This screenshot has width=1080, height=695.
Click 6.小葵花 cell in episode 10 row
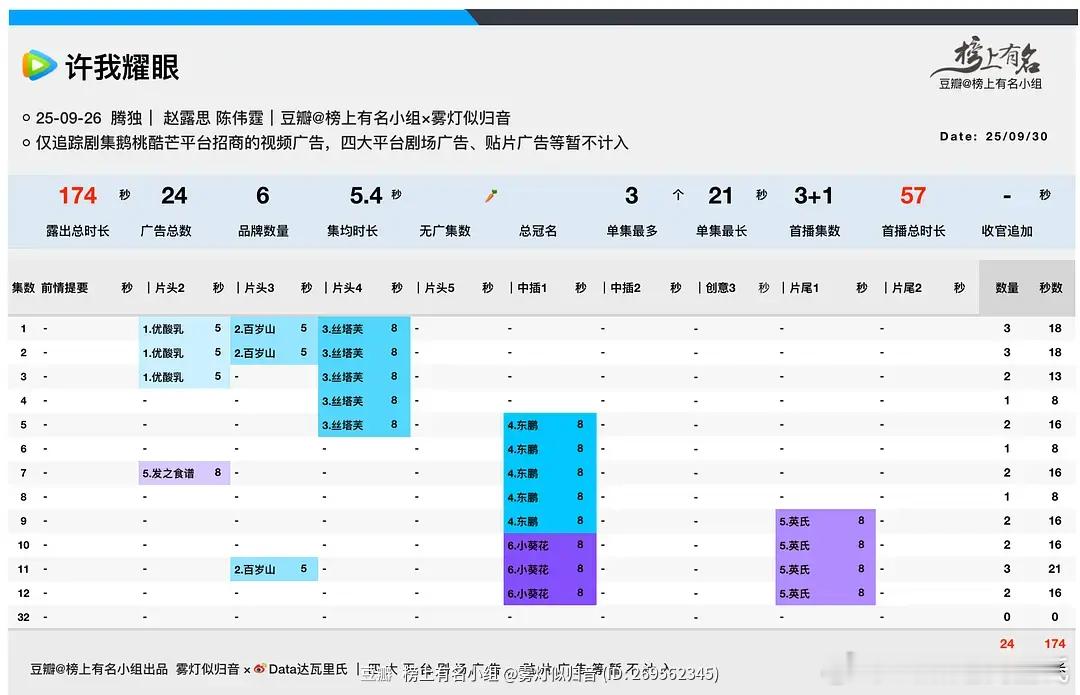[x=550, y=546]
